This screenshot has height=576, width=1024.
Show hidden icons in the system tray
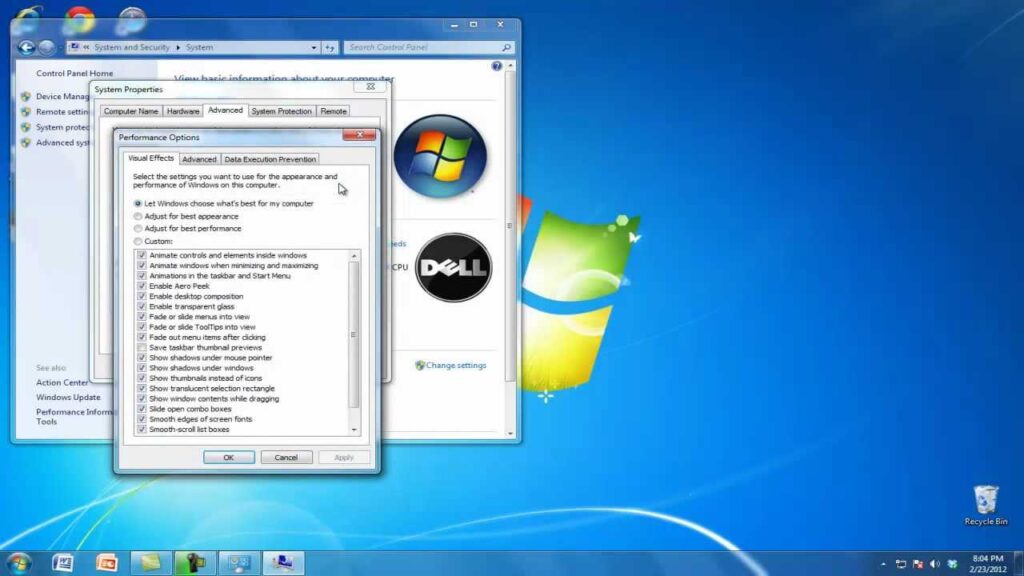coord(884,564)
